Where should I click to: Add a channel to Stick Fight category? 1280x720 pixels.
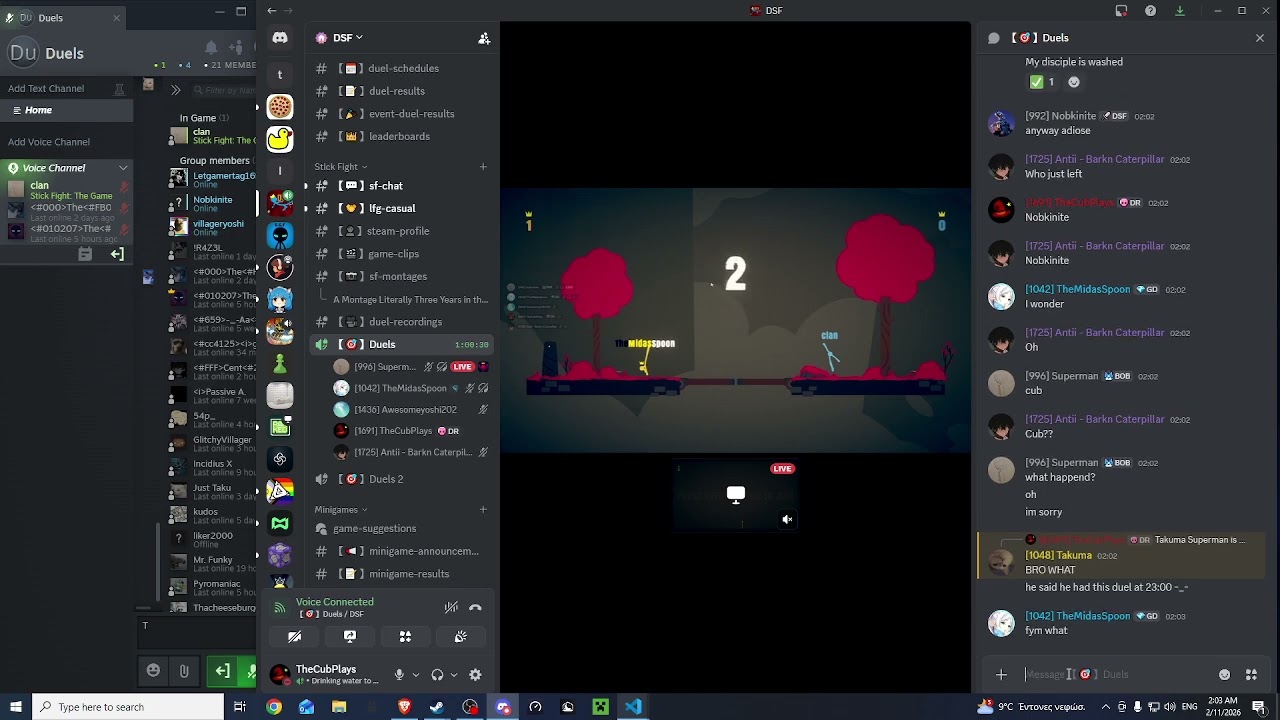(x=483, y=167)
